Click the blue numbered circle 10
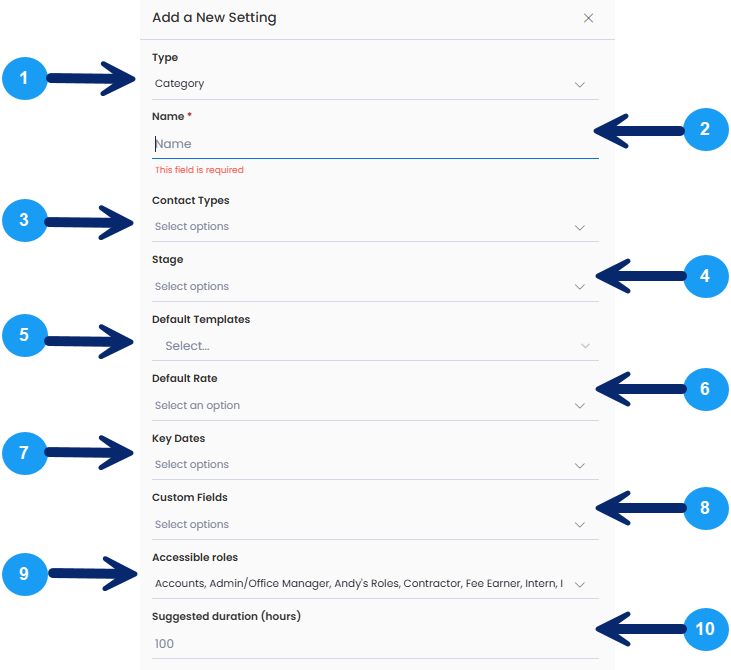This screenshot has width=731, height=670. click(x=705, y=629)
